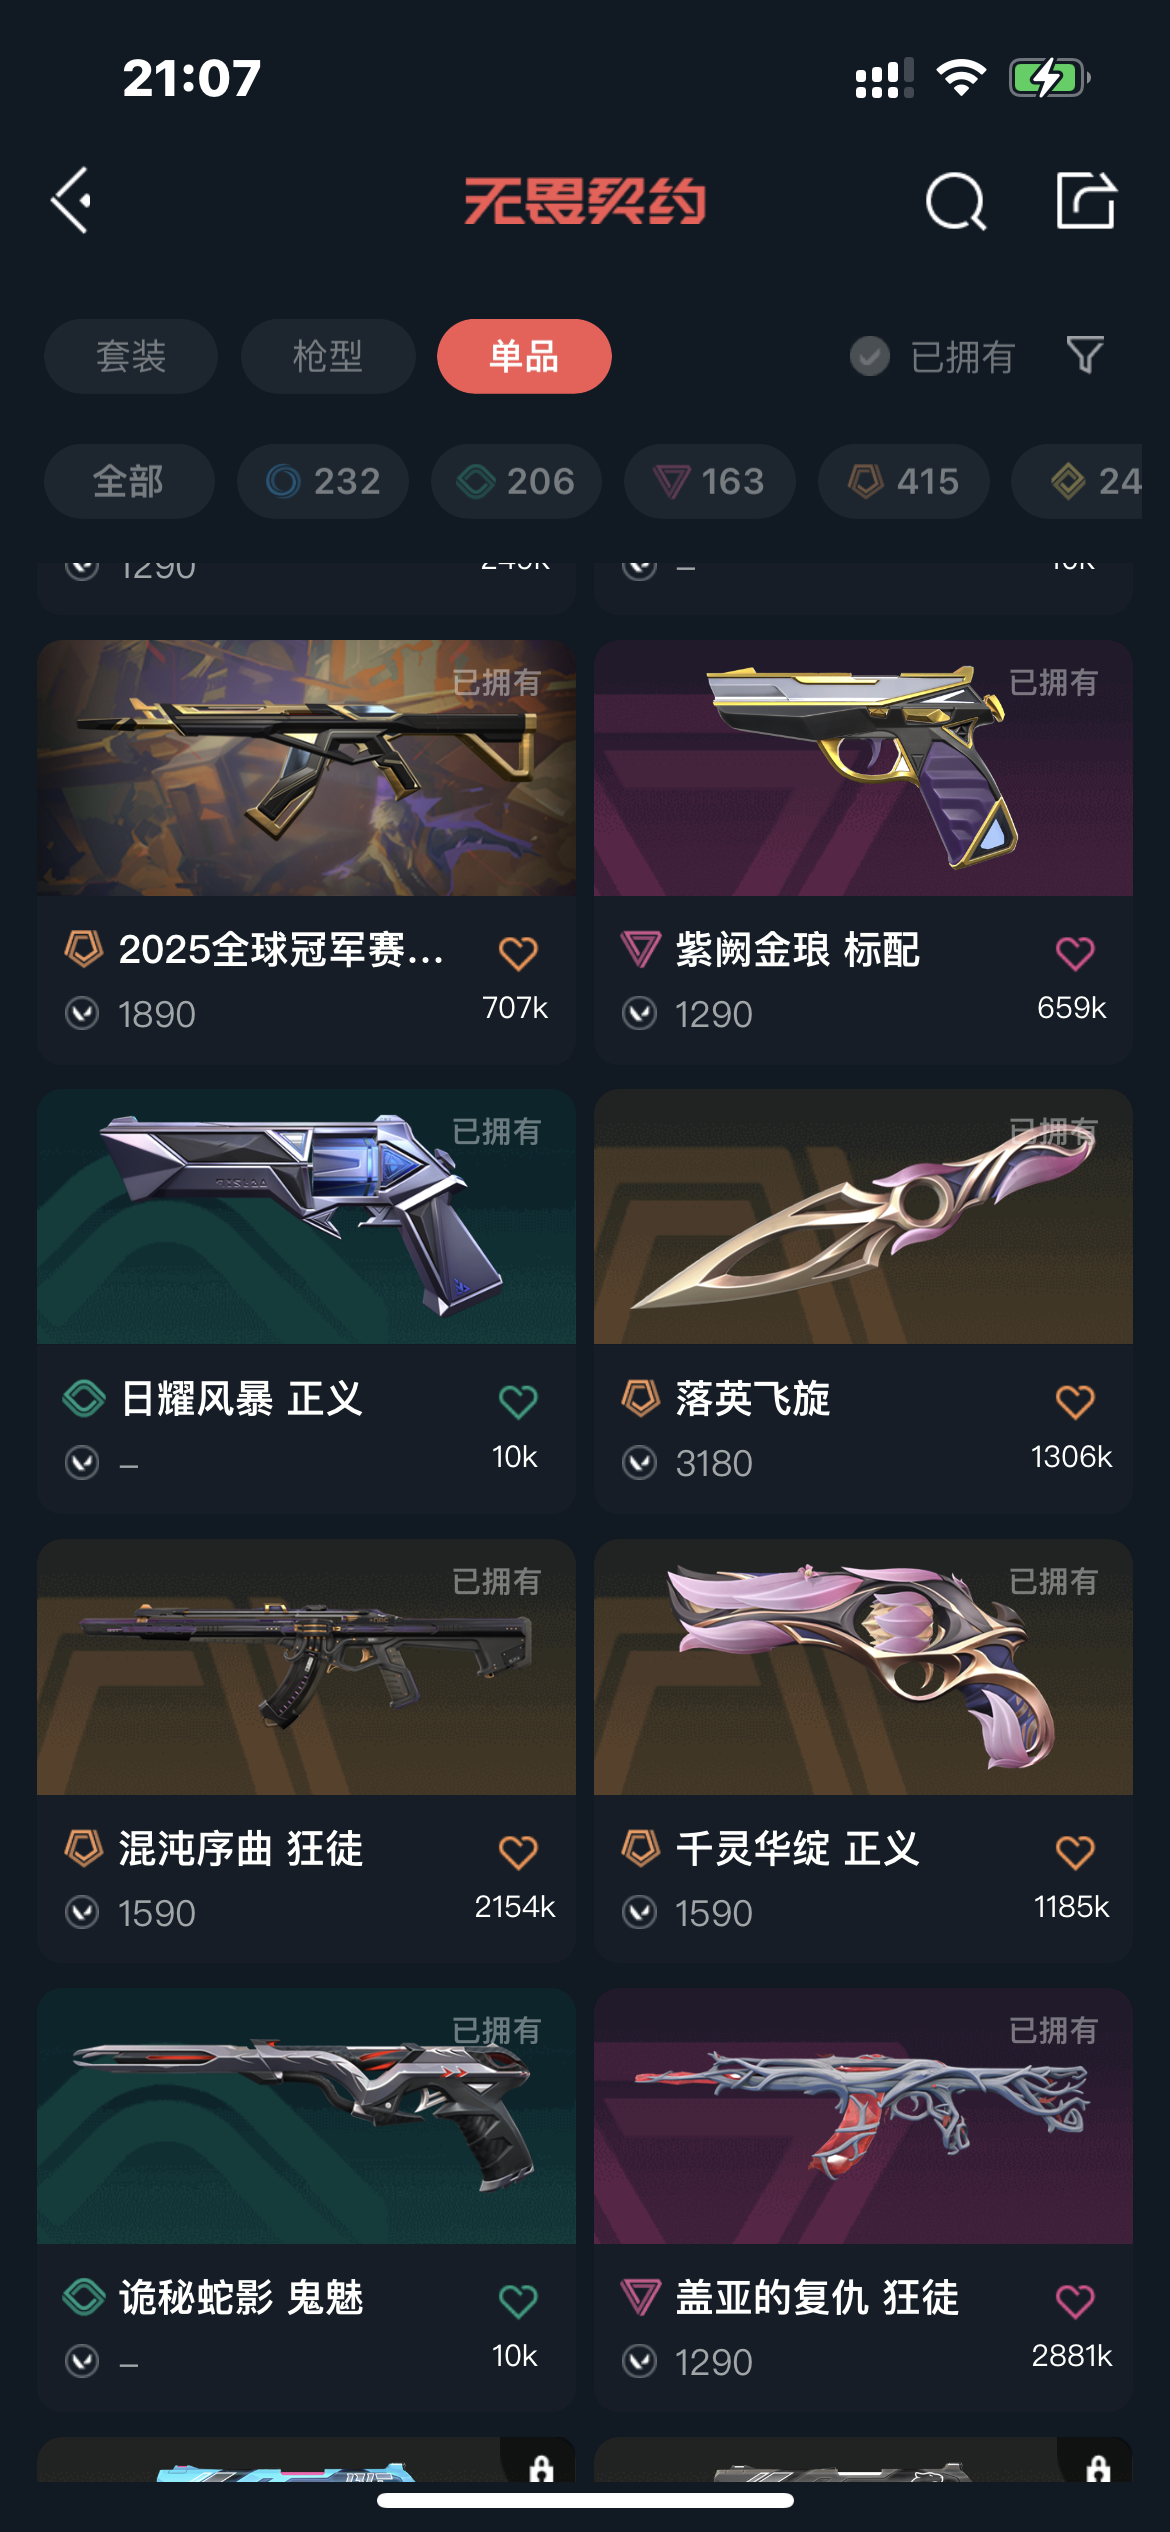This screenshot has height=2532, width=1170.
Task: Like 盖亚的复仇 狂徒 via heart icon
Action: 1075,2301
